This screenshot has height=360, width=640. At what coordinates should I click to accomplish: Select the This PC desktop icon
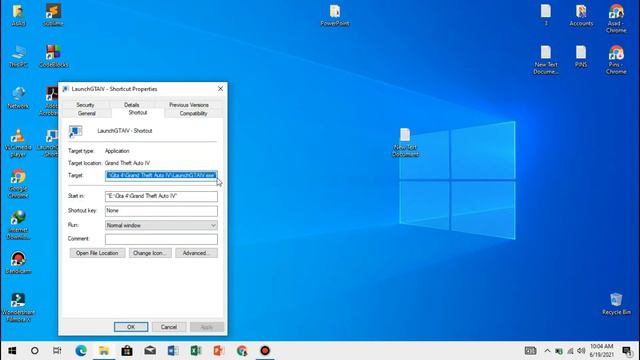(x=18, y=56)
